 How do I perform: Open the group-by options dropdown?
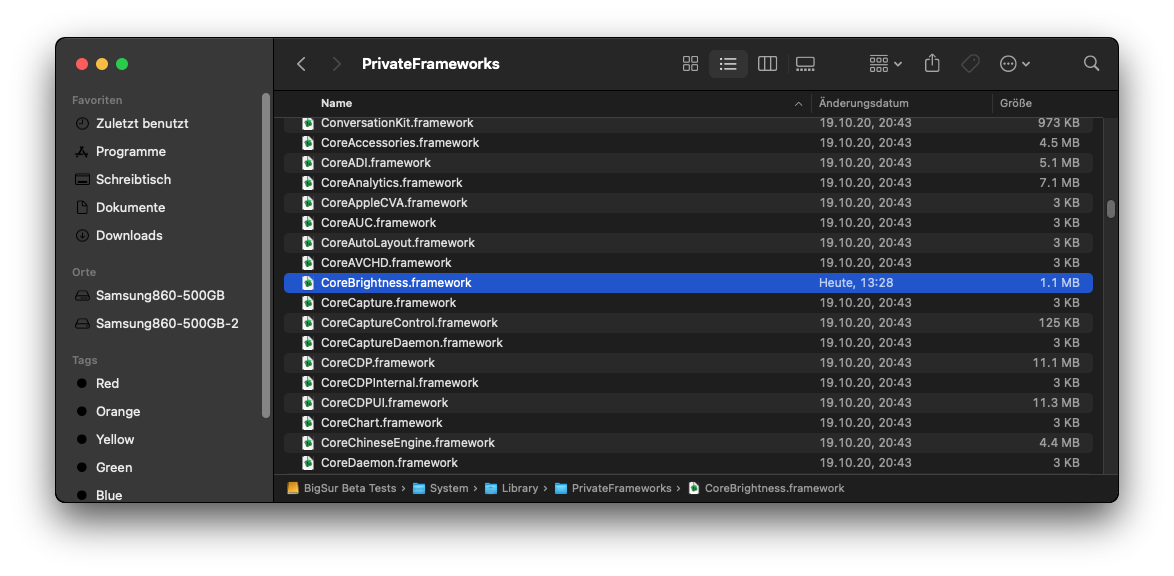tap(886, 64)
